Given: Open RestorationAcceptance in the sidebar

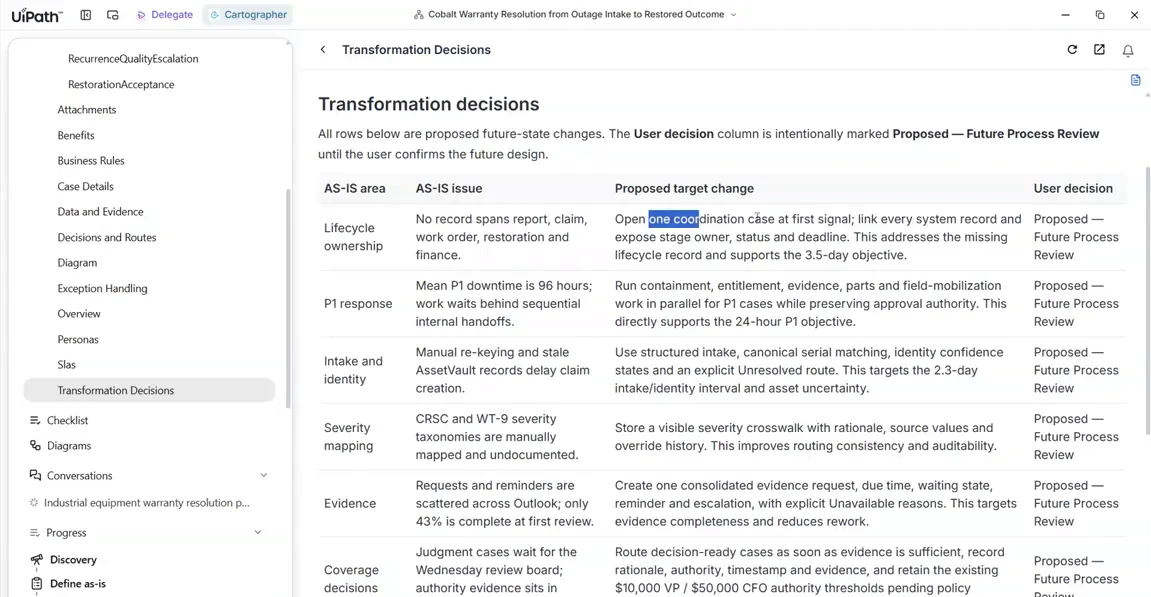Looking at the screenshot, I should tap(121, 84).
